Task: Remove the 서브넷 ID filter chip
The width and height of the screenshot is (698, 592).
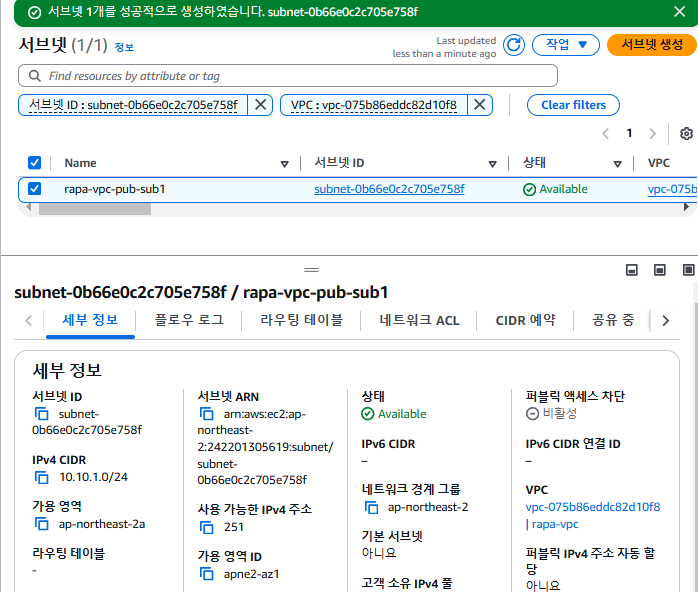Action: 260,105
